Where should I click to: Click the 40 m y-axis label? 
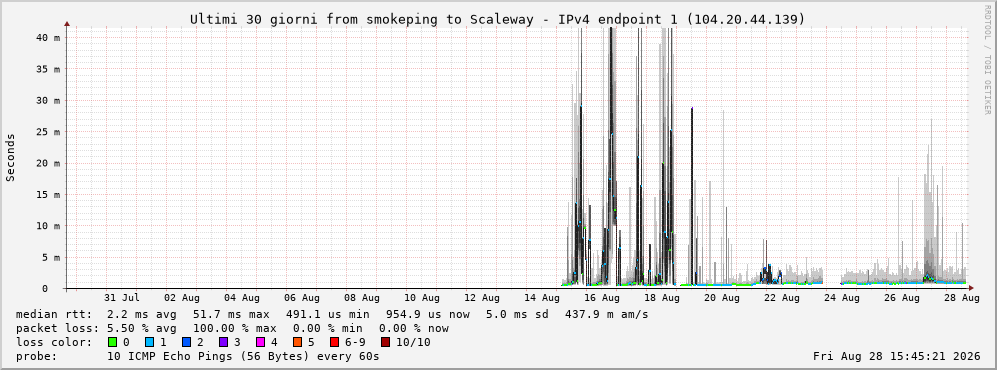48,38
